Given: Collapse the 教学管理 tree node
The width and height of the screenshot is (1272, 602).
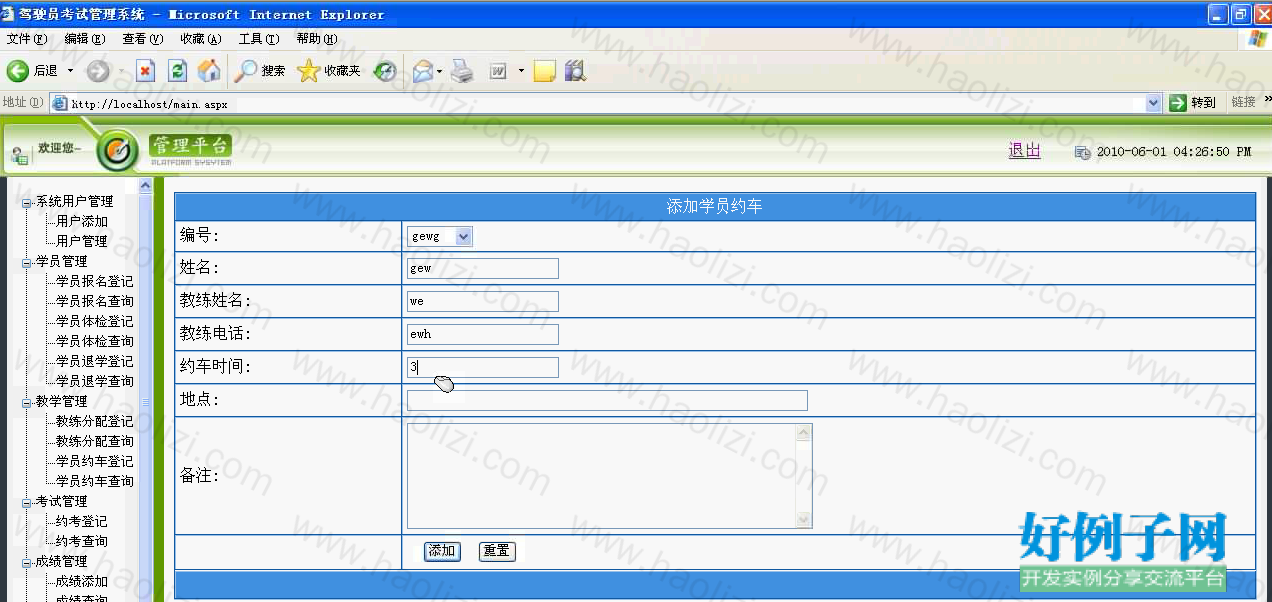Looking at the screenshot, I should click(27, 402).
